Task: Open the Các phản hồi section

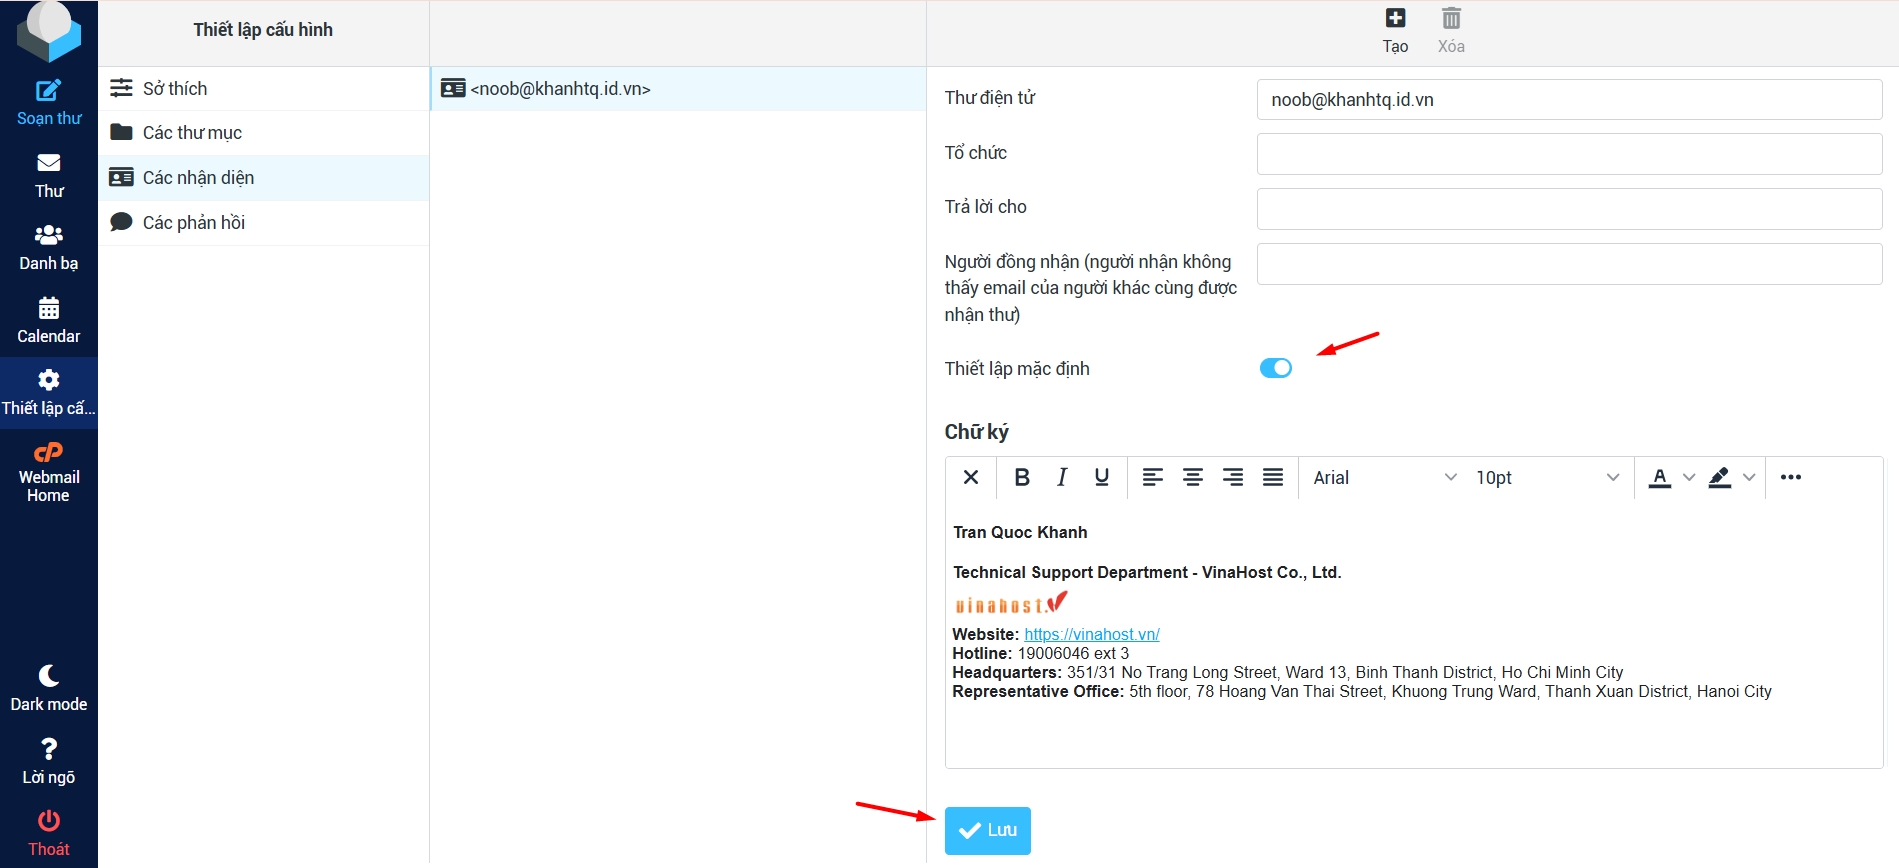Action: click(x=193, y=223)
